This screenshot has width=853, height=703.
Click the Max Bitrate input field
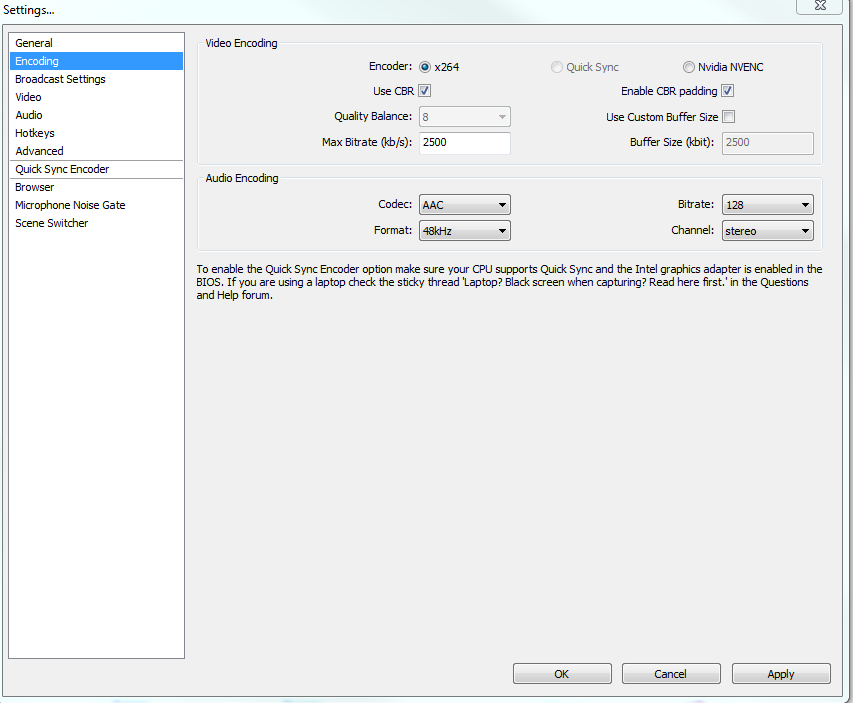465,143
